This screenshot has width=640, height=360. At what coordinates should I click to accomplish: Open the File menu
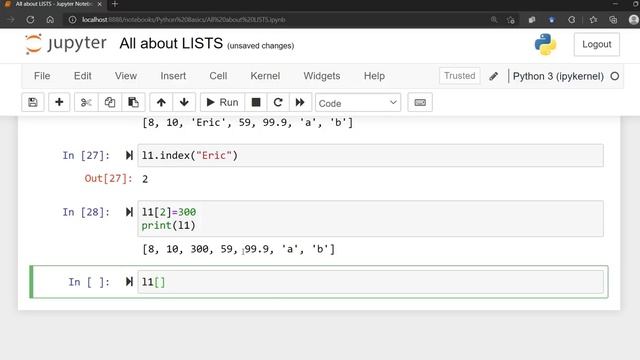tap(42, 76)
